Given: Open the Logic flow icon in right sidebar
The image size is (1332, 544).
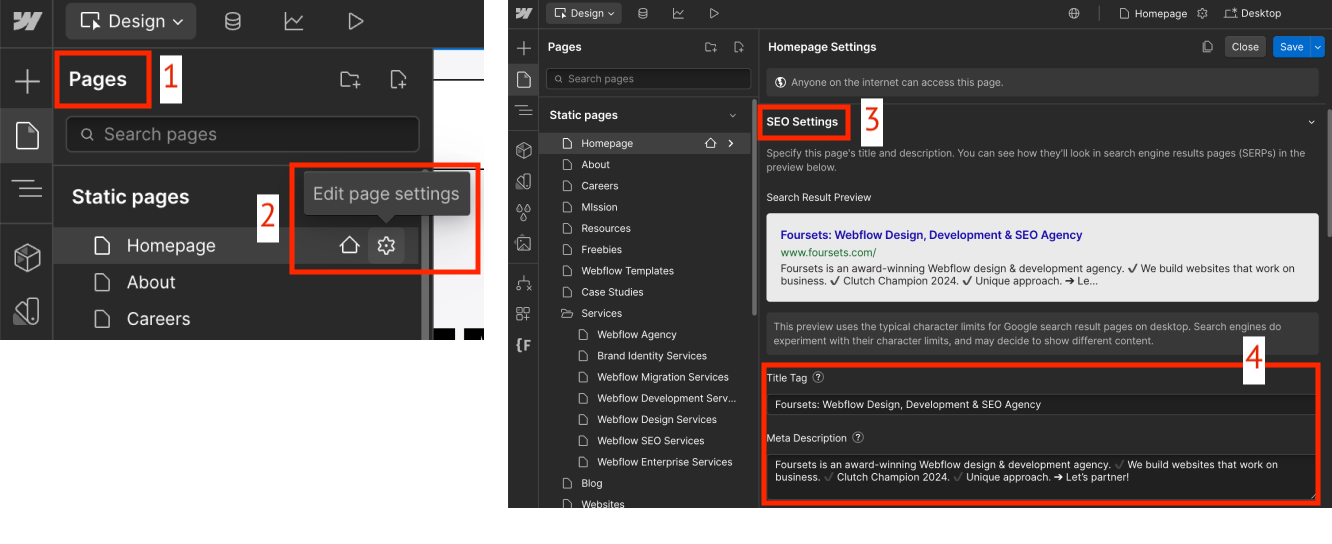Looking at the screenshot, I should point(524,283).
